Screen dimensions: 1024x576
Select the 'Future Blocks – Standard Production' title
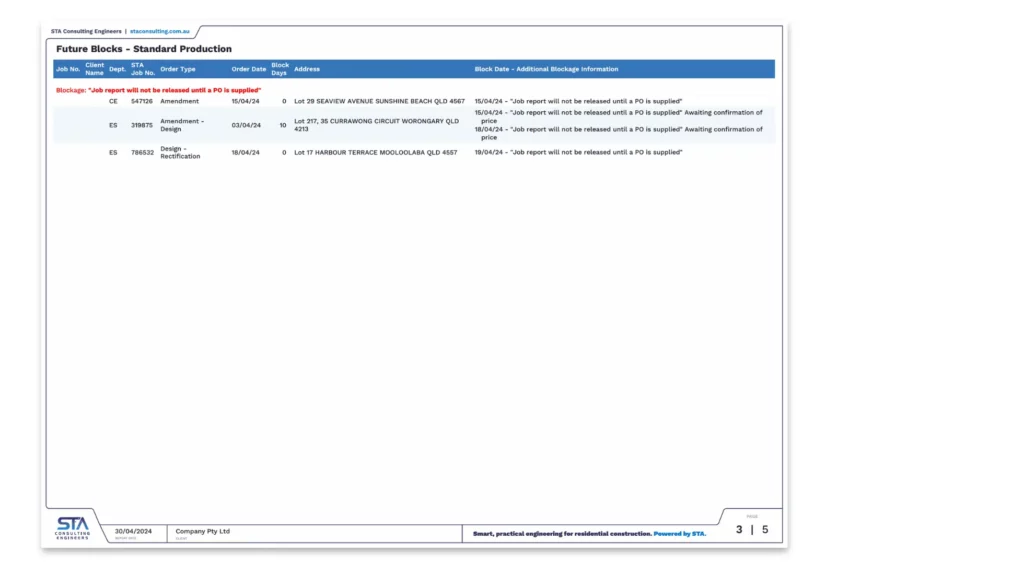(x=144, y=49)
